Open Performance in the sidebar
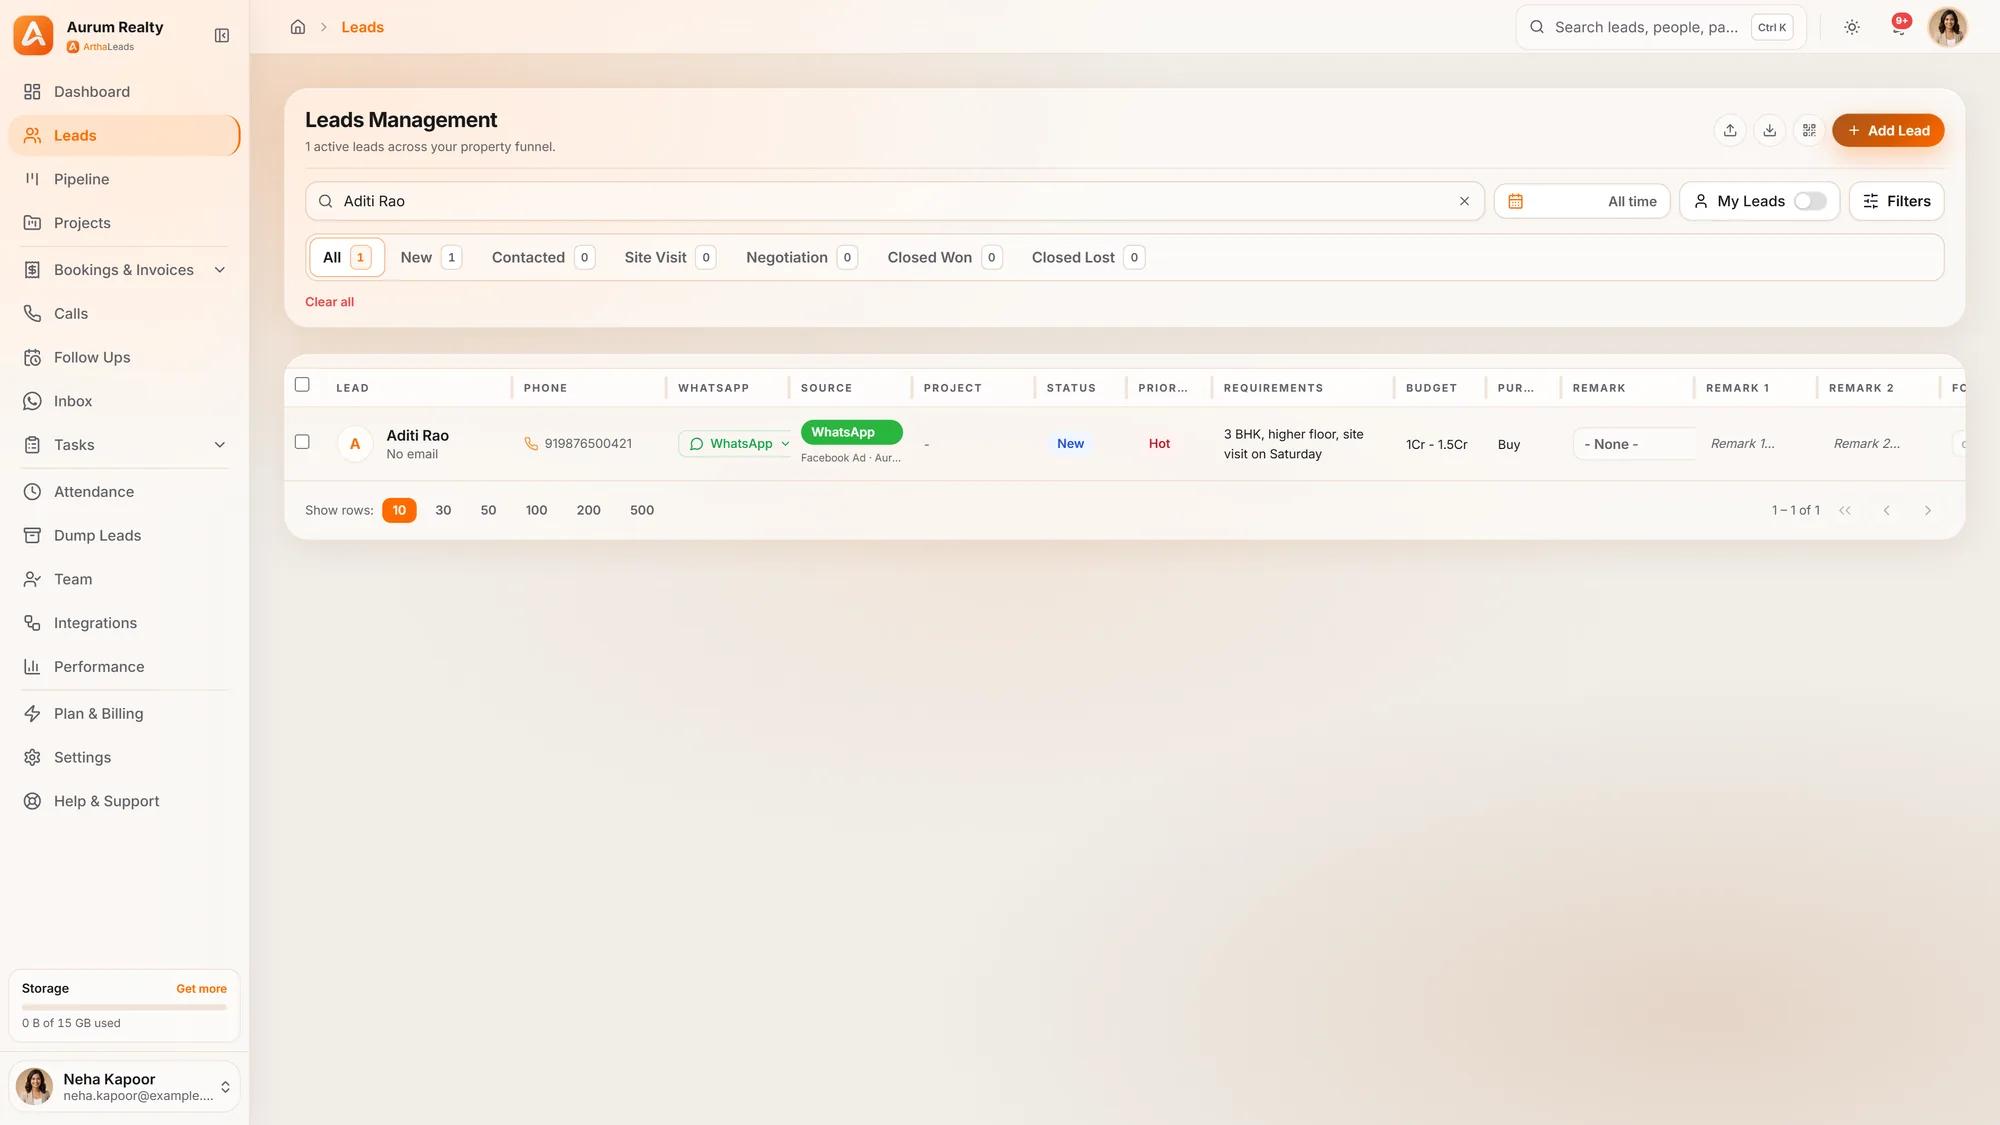The width and height of the screenshot is (2000, 1125). coord(124,667)
